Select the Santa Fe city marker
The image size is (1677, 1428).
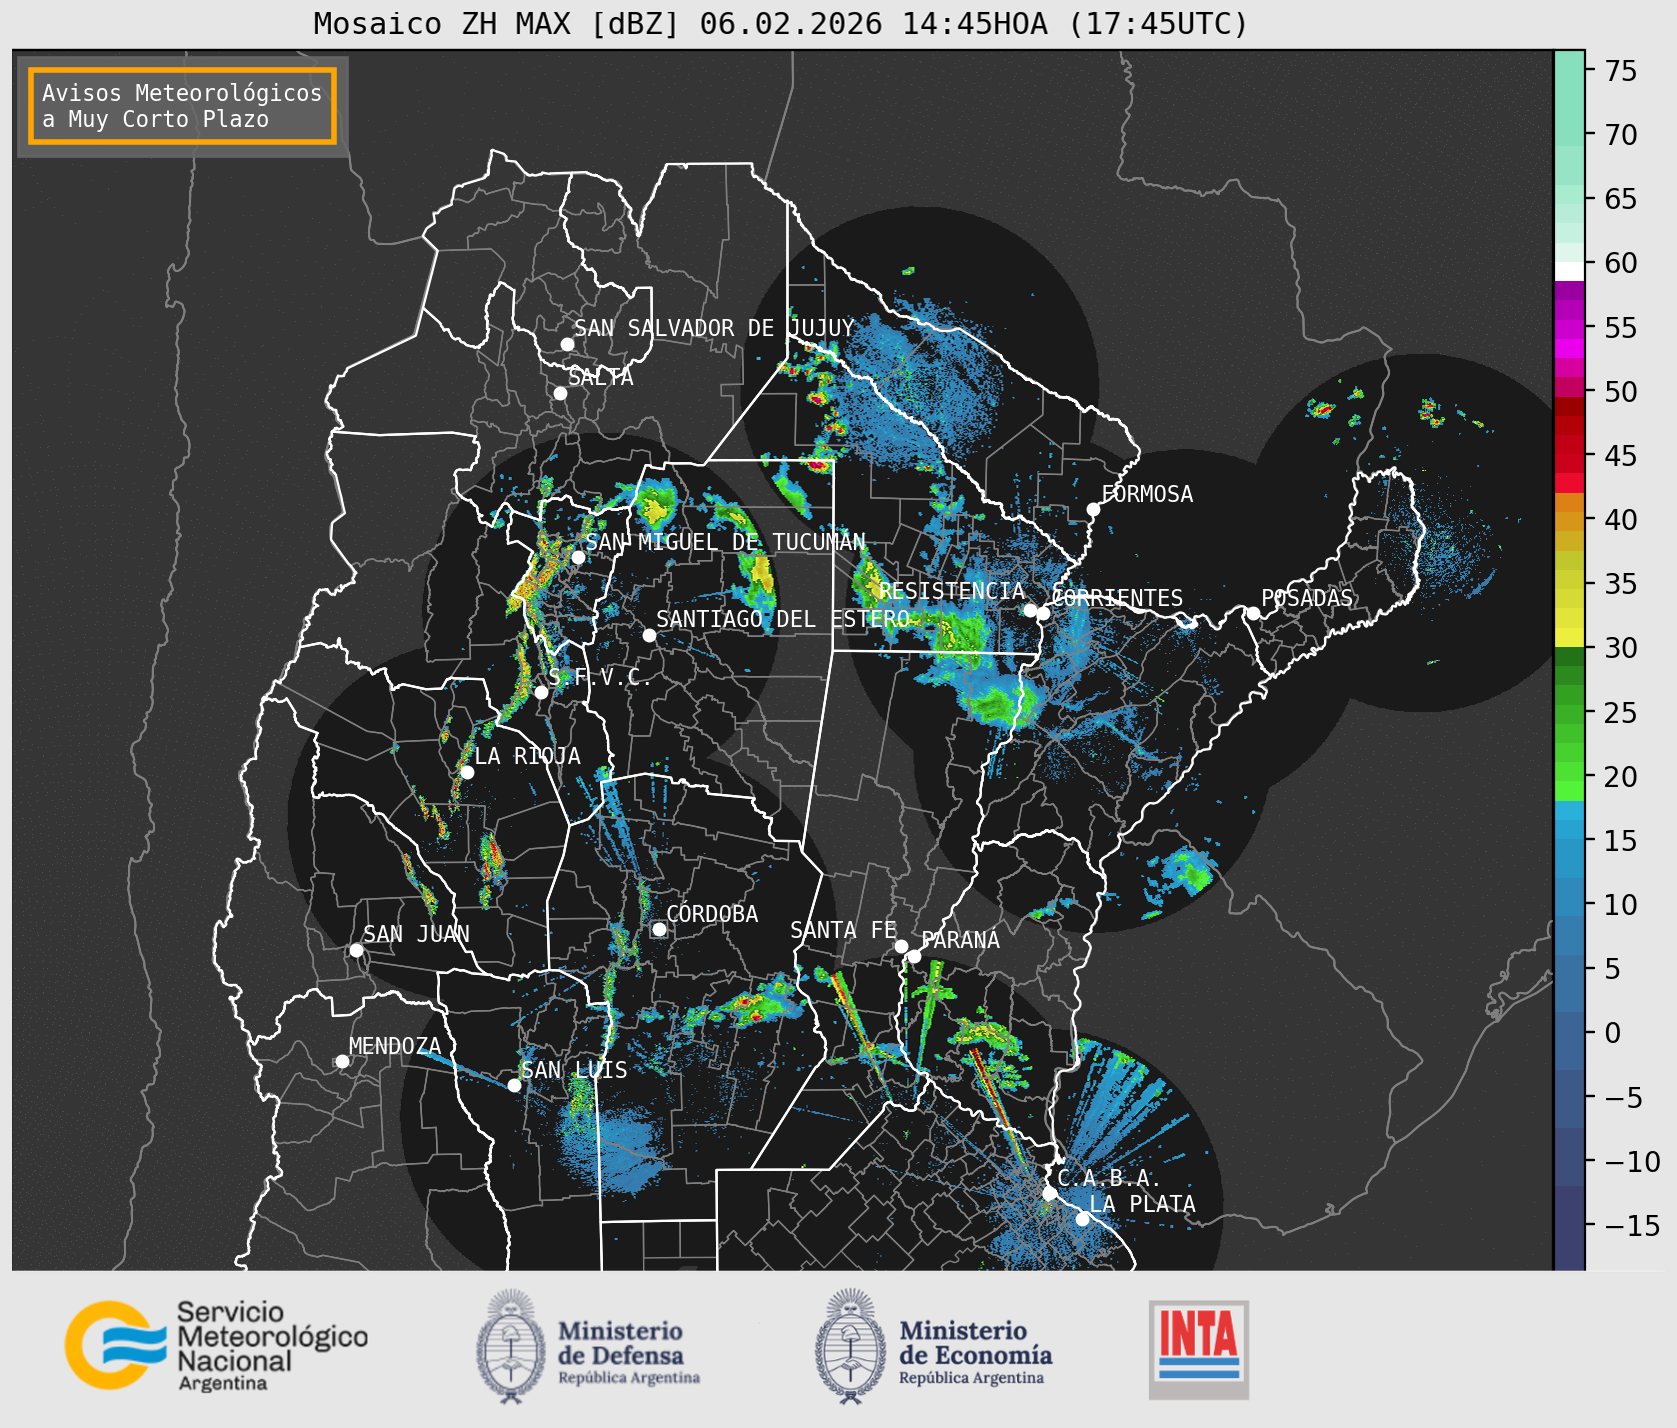pyautogui.click(x=901, y=946)
